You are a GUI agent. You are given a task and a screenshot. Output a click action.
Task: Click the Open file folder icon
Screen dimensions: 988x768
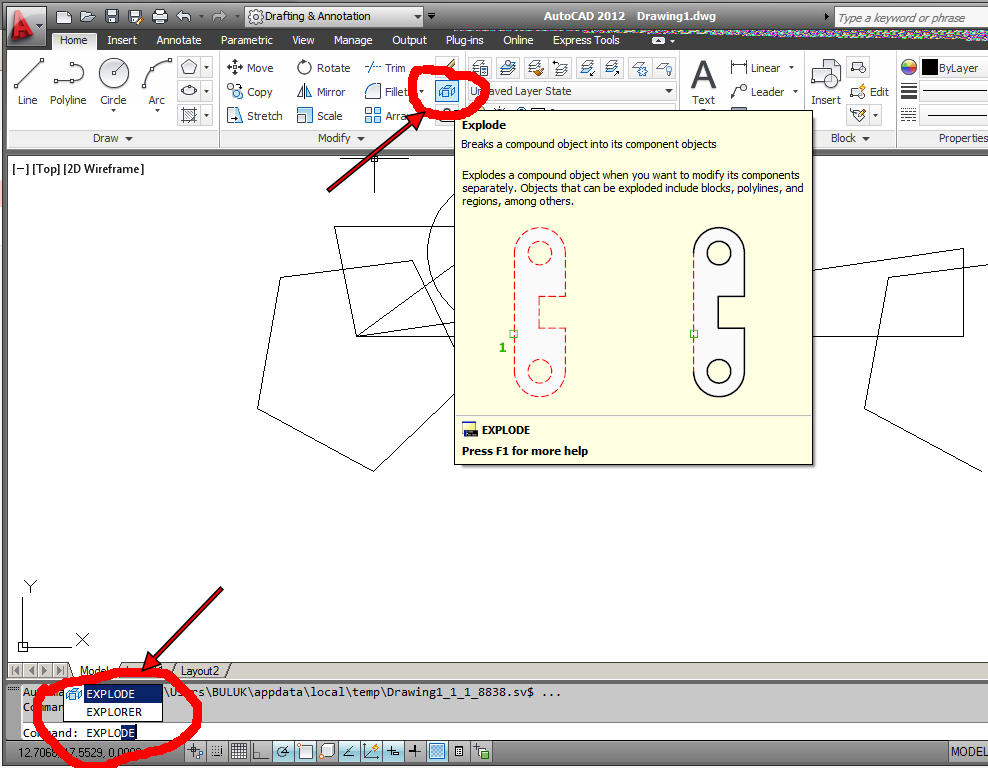point(88,16)
